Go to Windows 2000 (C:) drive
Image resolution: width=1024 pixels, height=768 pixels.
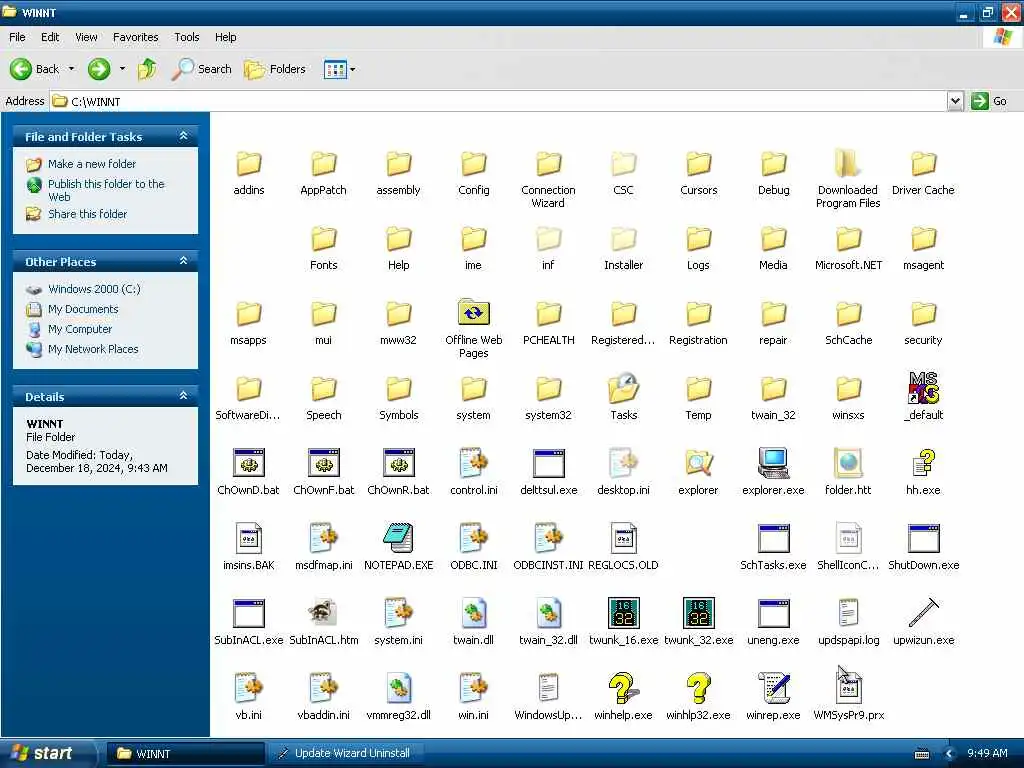94,289
